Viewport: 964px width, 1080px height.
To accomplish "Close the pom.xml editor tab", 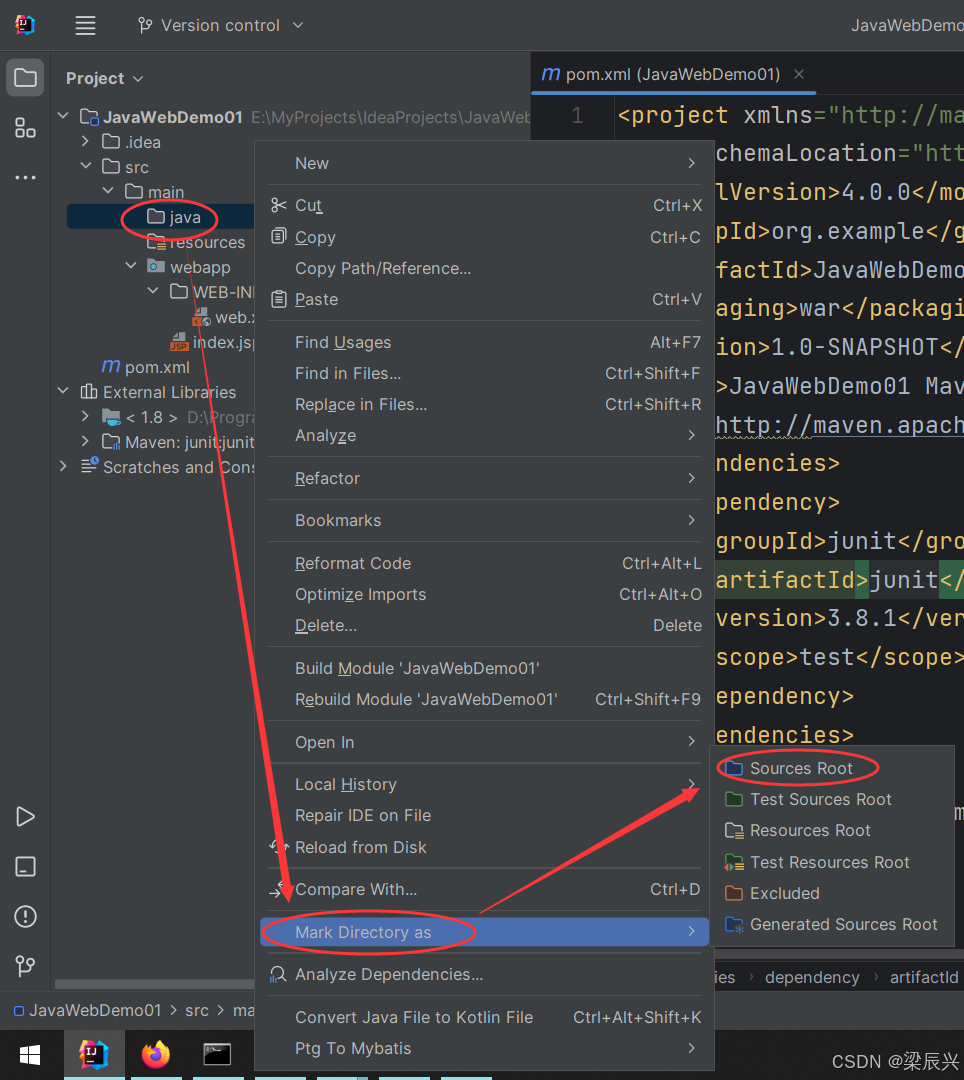I will coord(799,74).
